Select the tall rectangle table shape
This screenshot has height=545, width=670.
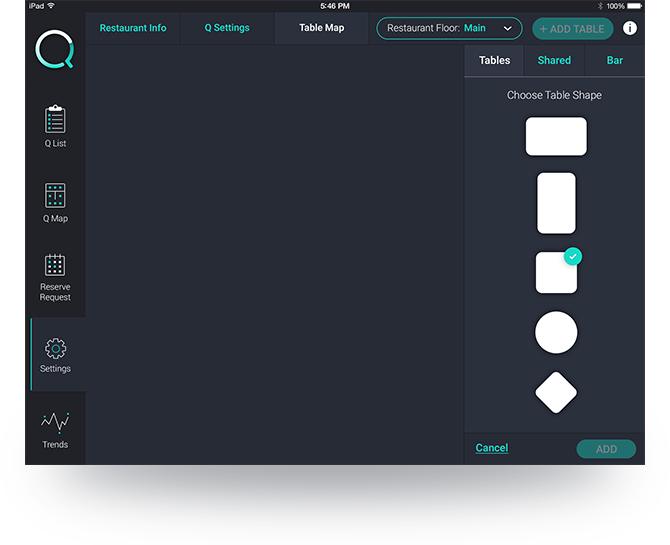tap(556, 203)
